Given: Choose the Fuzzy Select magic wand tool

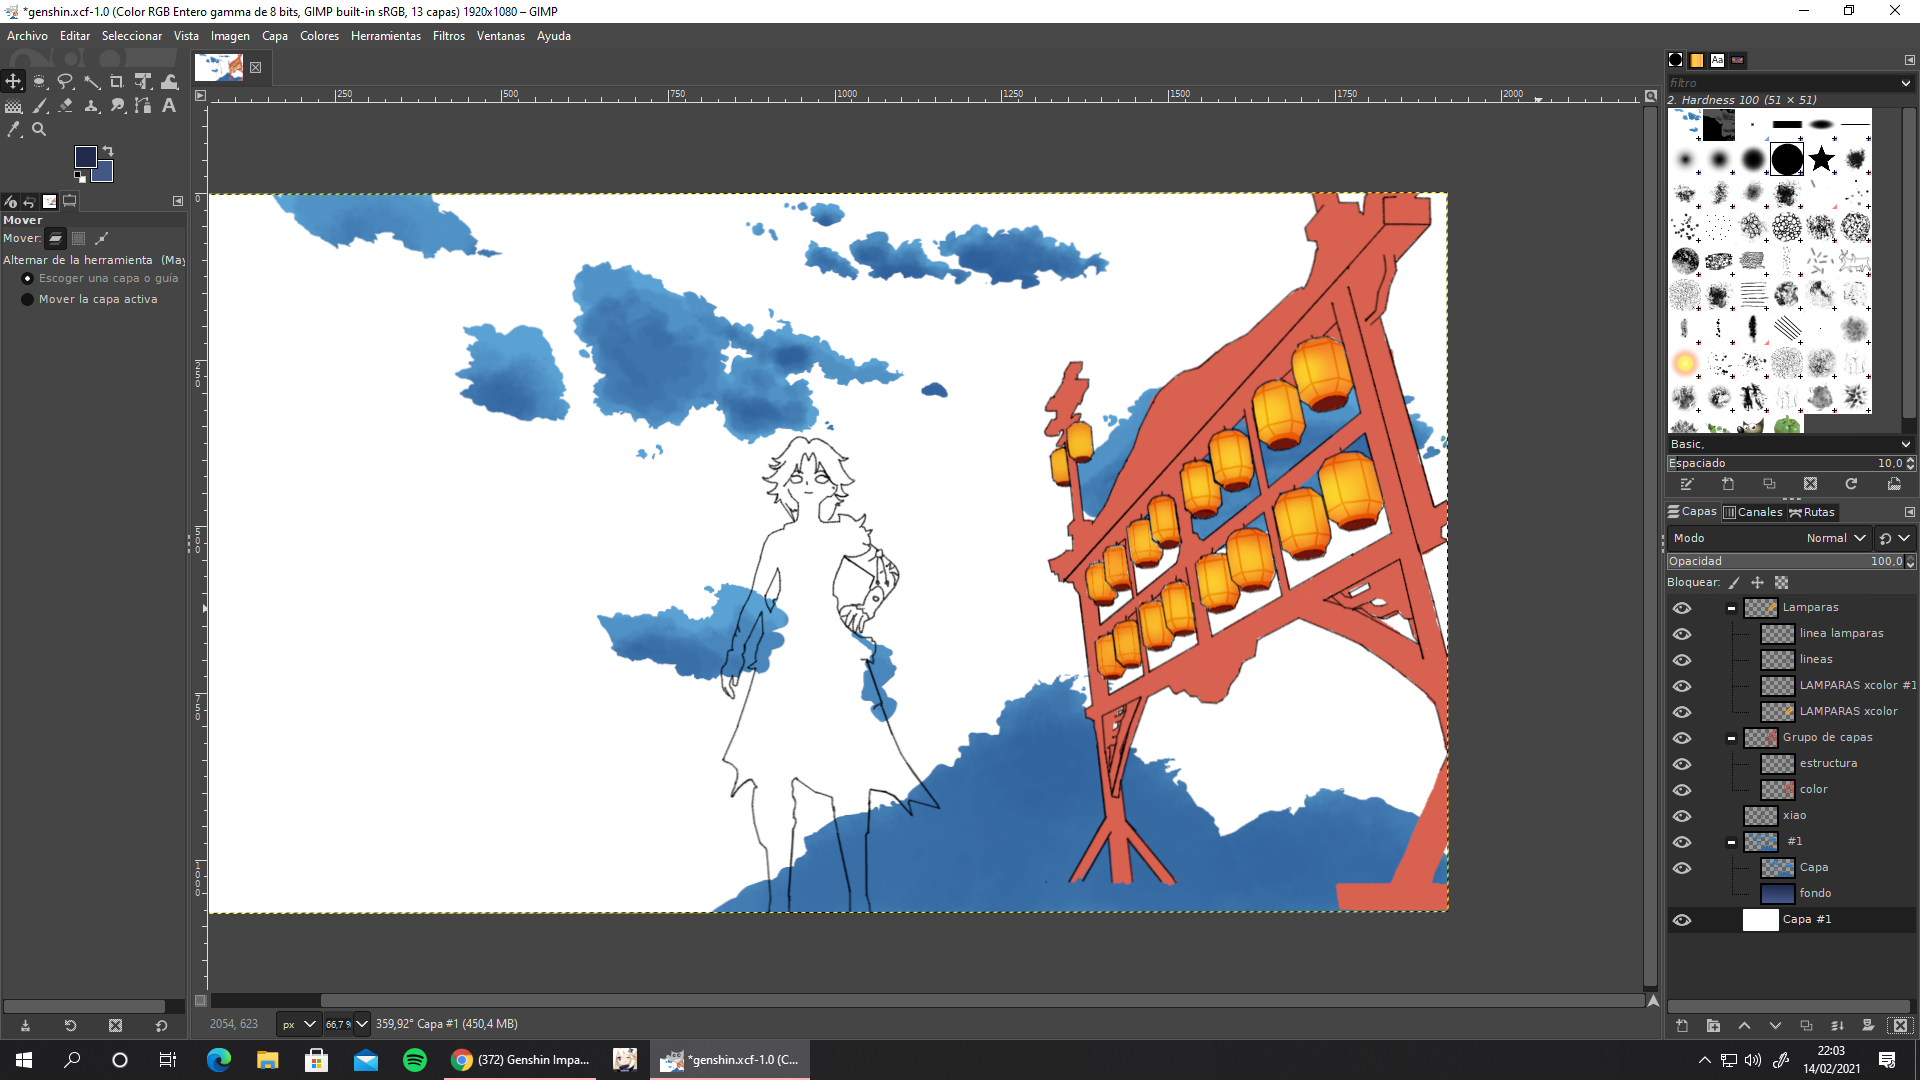Looking at the screenshot, I should [x=92, y=82].
